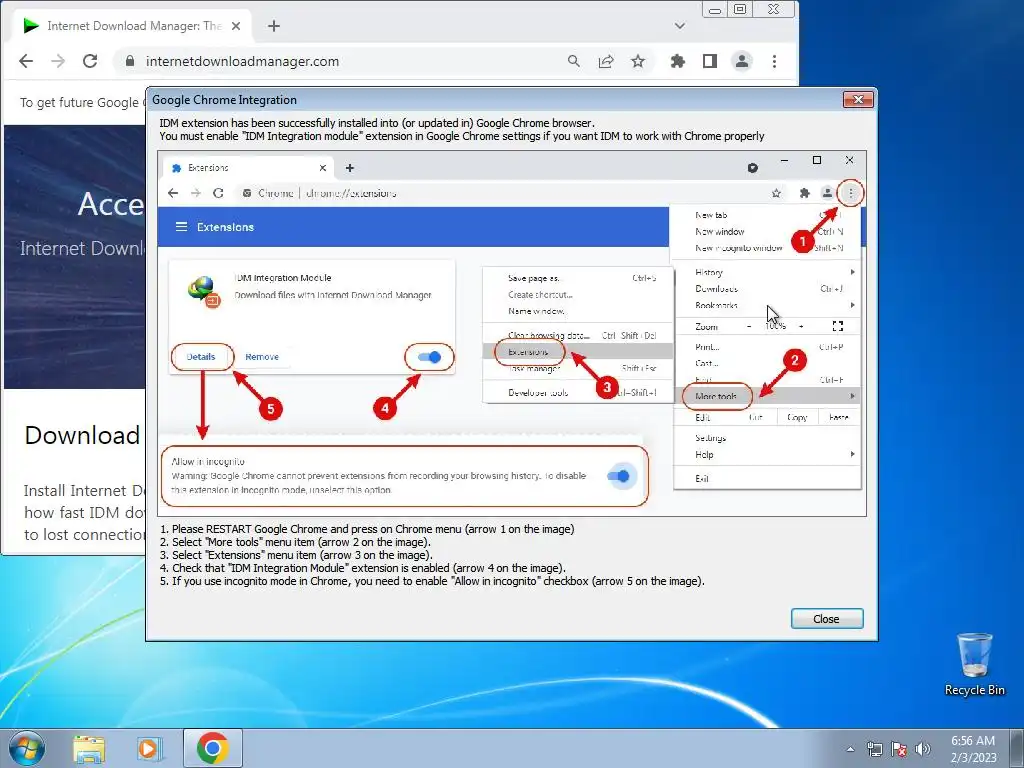The image size is (1024, 768).
Task: Click Close button in Chrome Integration dialog
Action: [x=827, y=618]
